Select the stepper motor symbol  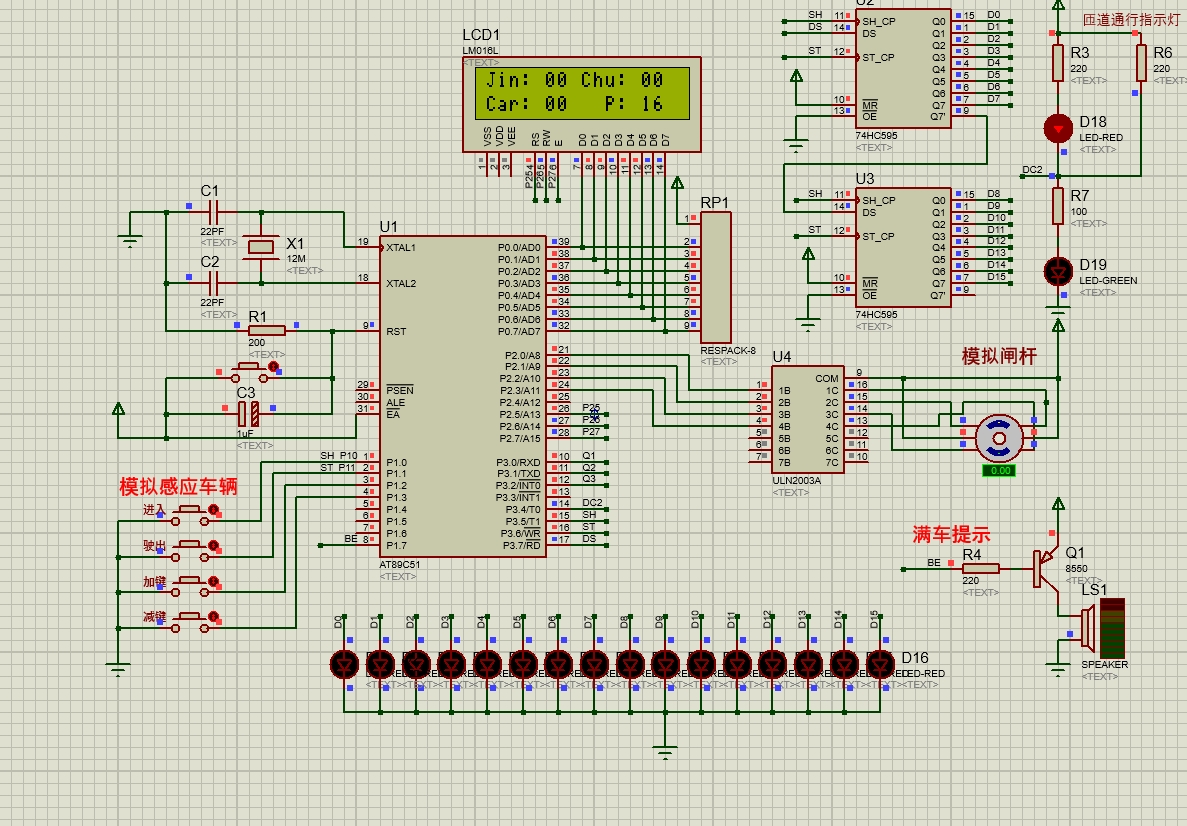click(999, 438)
